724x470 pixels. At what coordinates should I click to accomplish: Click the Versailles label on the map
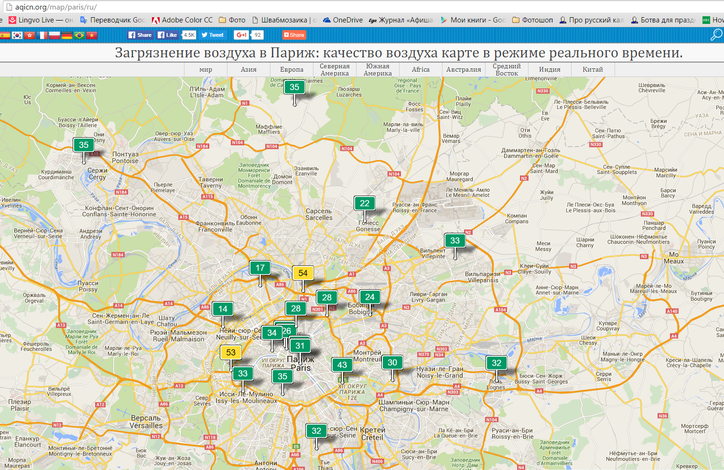point(146,422)
